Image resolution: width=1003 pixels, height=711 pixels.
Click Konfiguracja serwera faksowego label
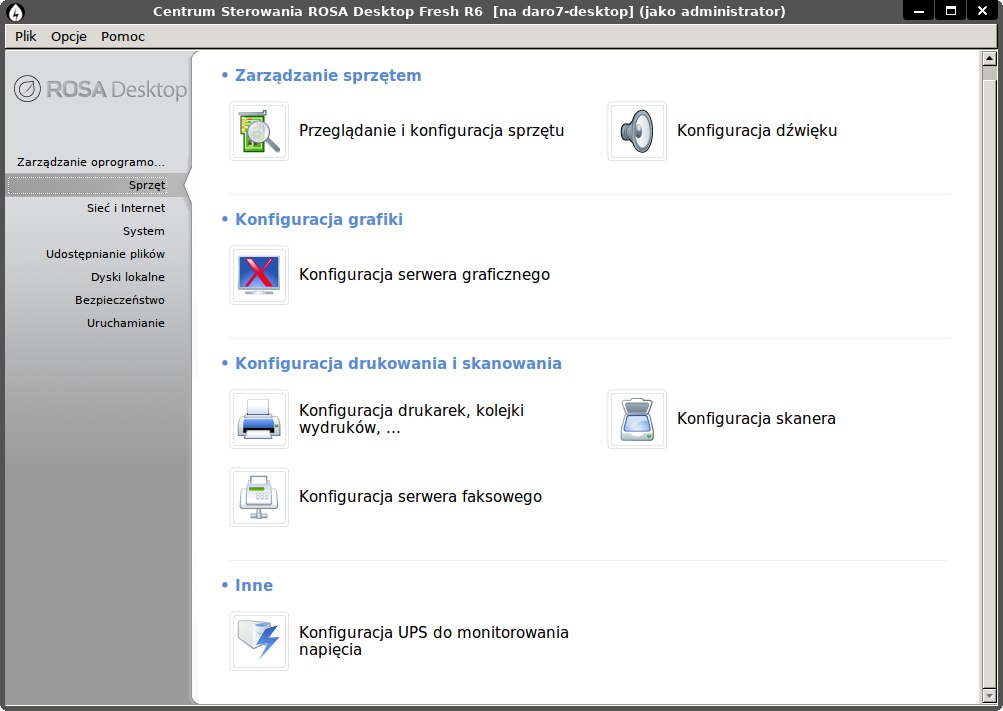(x=420, y=497)
